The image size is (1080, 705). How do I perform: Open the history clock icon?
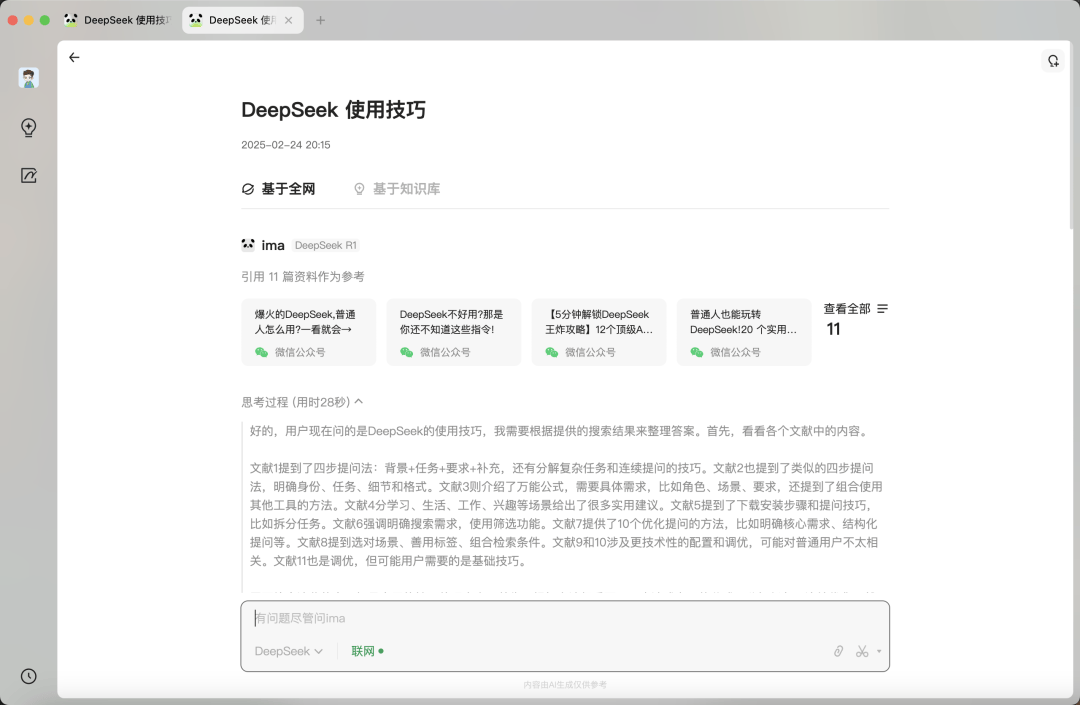28,676
